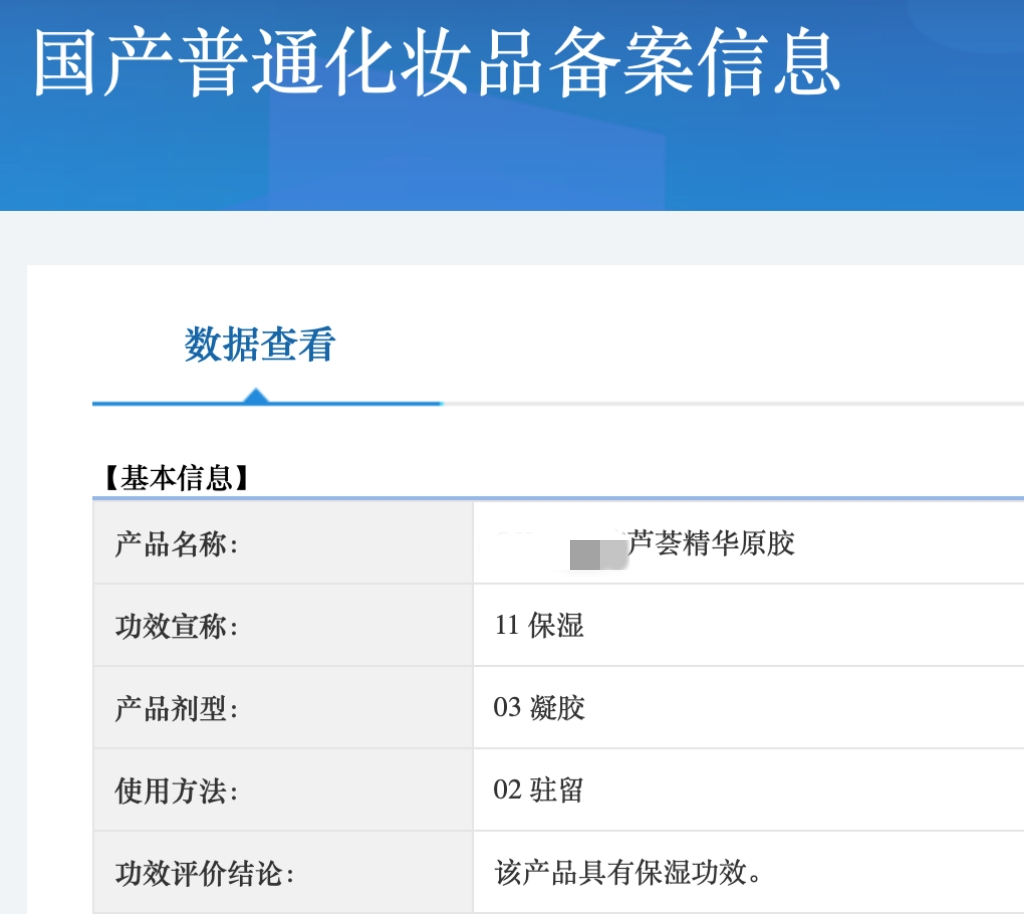The image size is (1024, 914).
Task: Click the blue triangle marker under 数据查看
Action: click(x=256, y=395)
